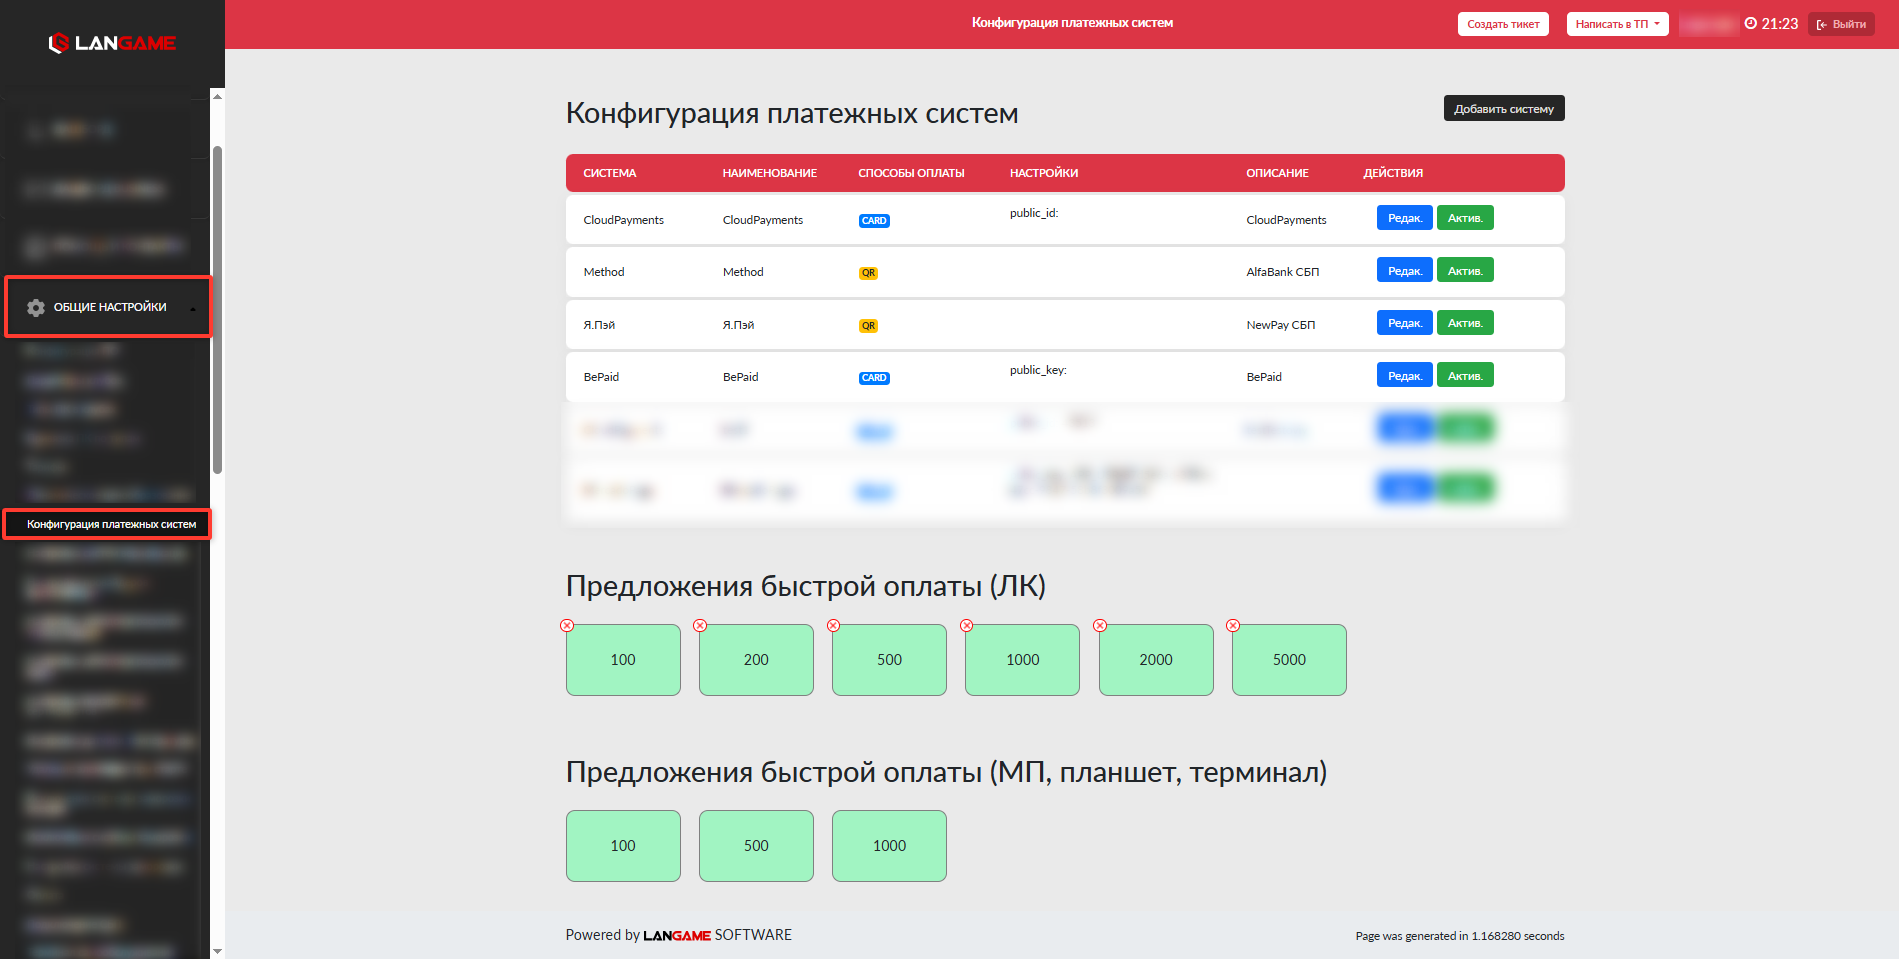The width and height of the screenshot is (1899, 959).
Task: Click the NewPay СБП description cell
Action: pos(1281,325)
